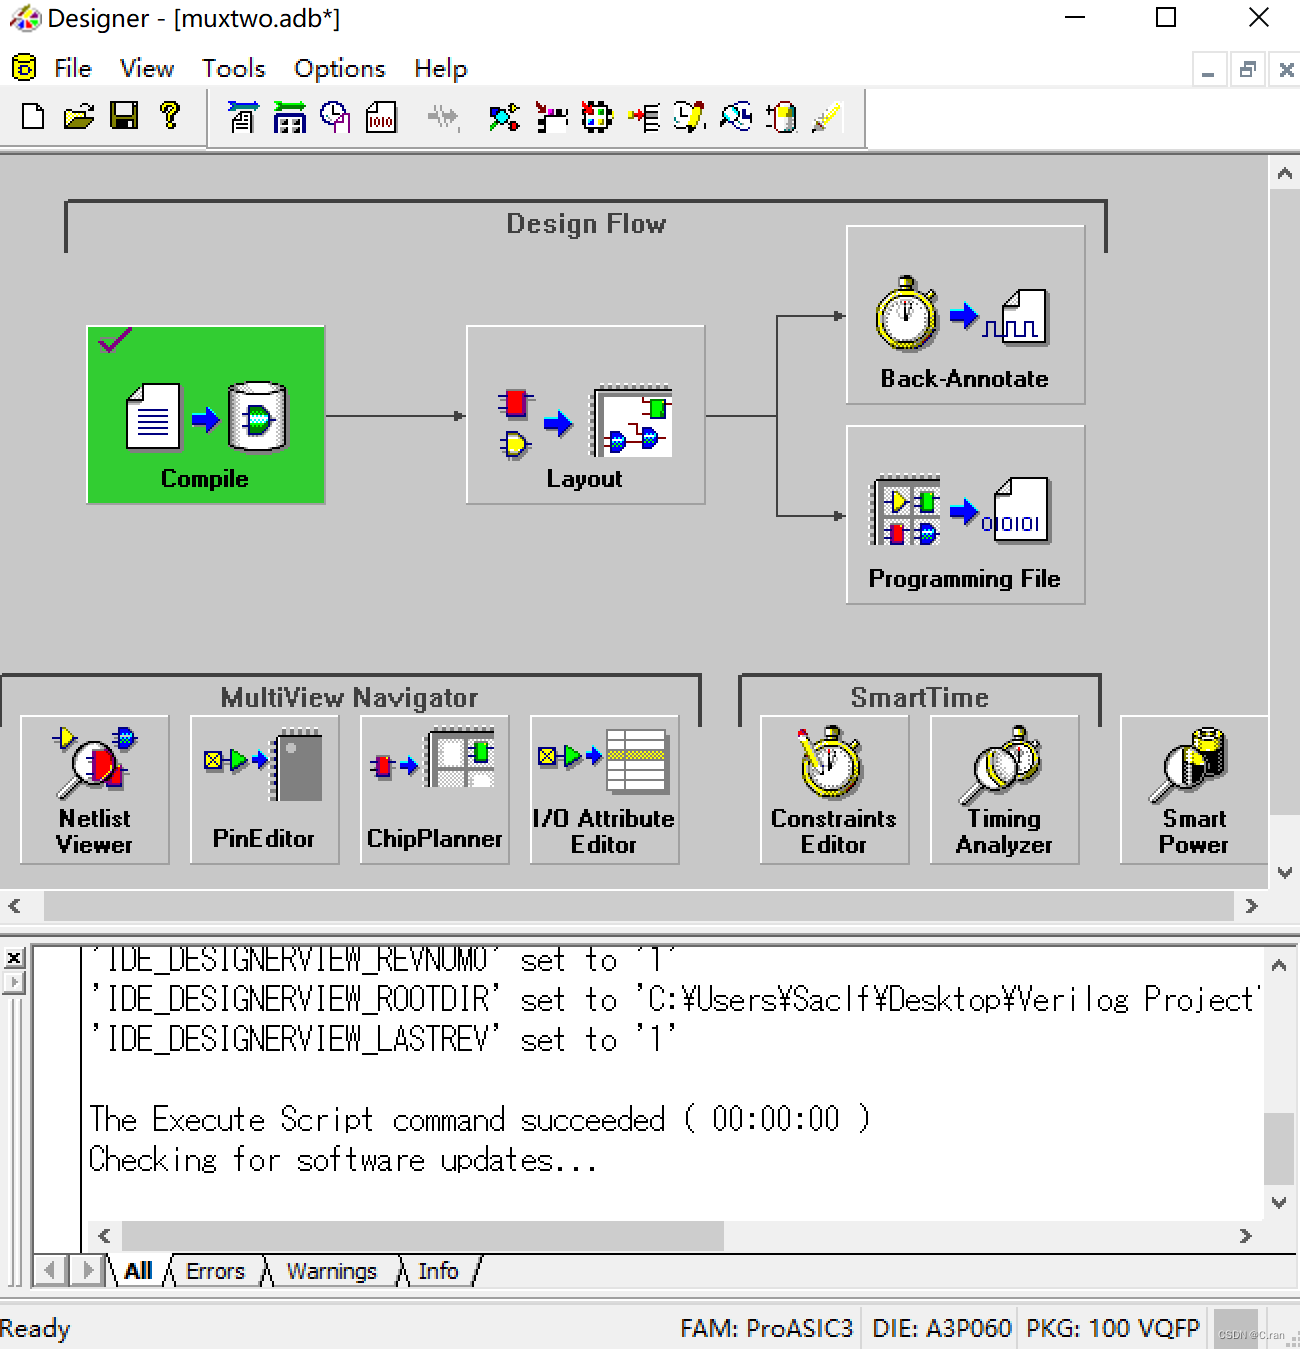Start Layout in the design flow
The width and height of the screenshot is (1300, 1349).
tap(585, 414)
